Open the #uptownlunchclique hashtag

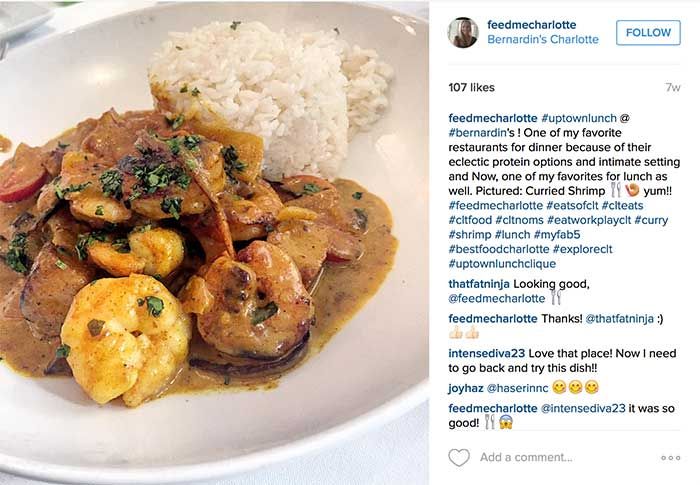click(502, 264)
